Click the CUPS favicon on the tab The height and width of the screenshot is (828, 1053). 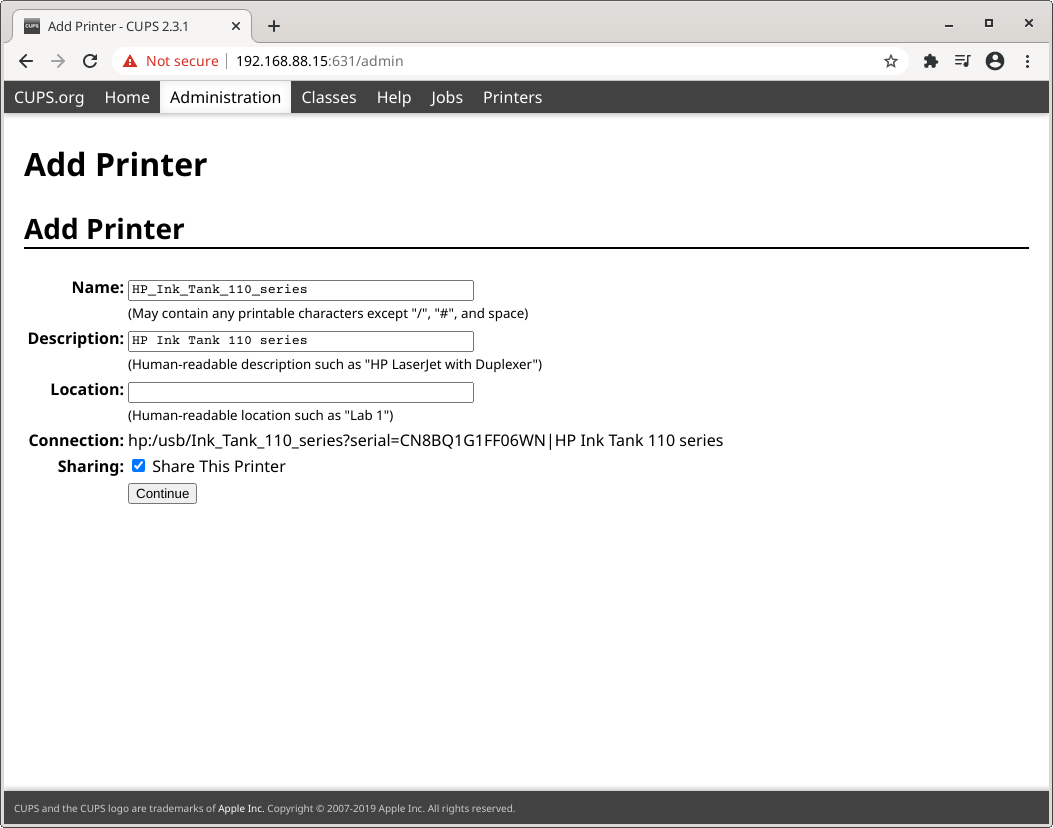[32, 26]
